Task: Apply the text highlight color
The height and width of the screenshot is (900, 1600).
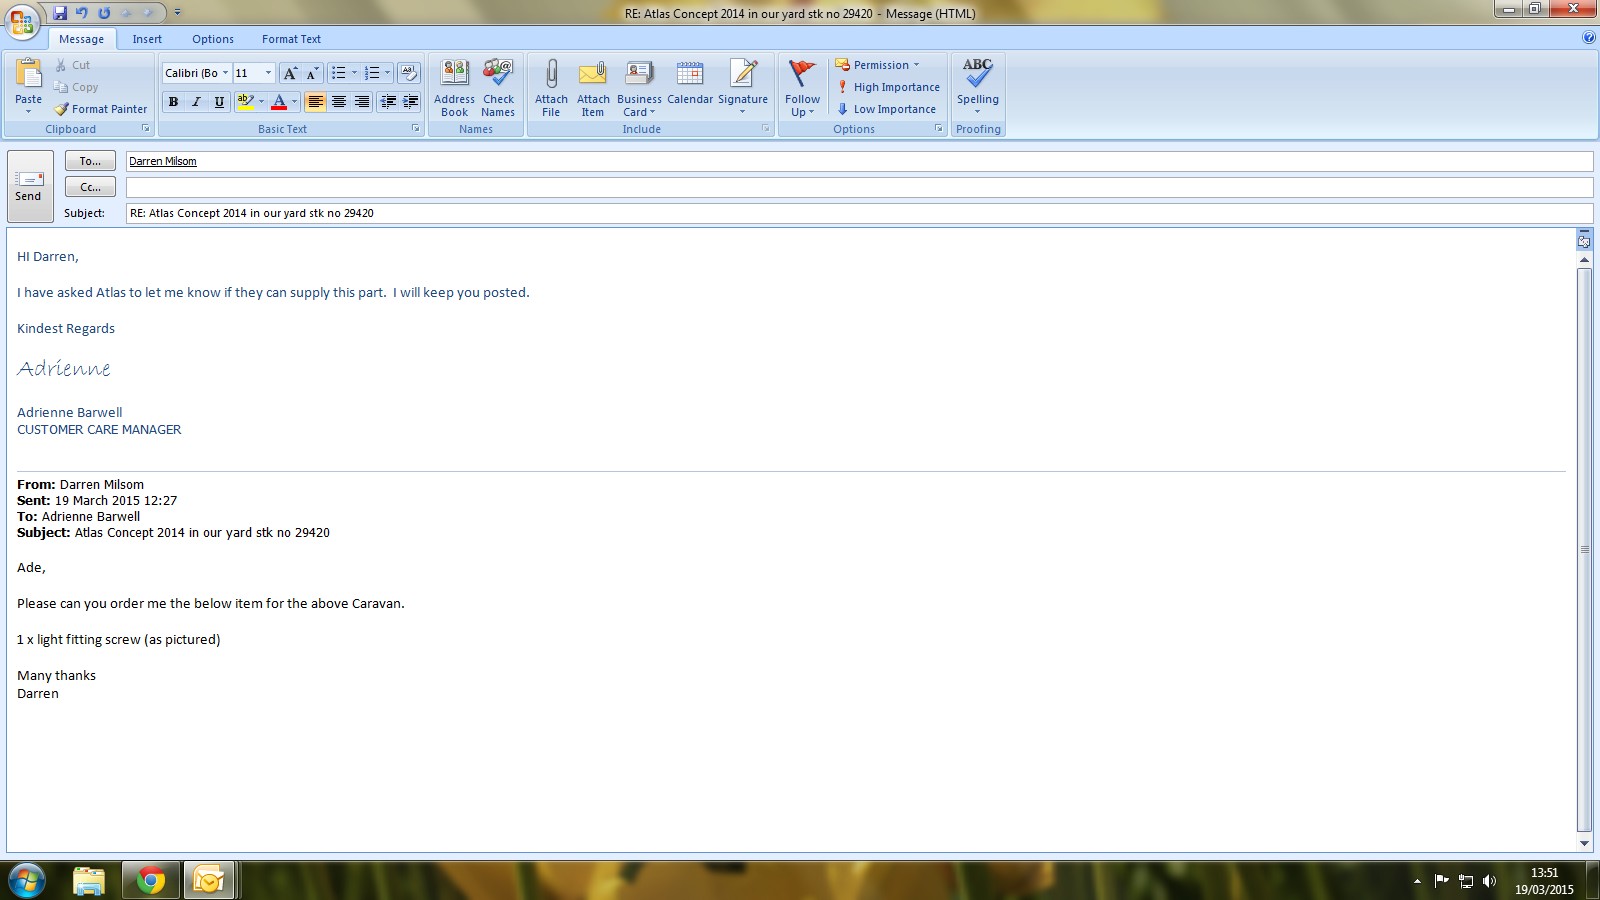Action: point(245,102)
